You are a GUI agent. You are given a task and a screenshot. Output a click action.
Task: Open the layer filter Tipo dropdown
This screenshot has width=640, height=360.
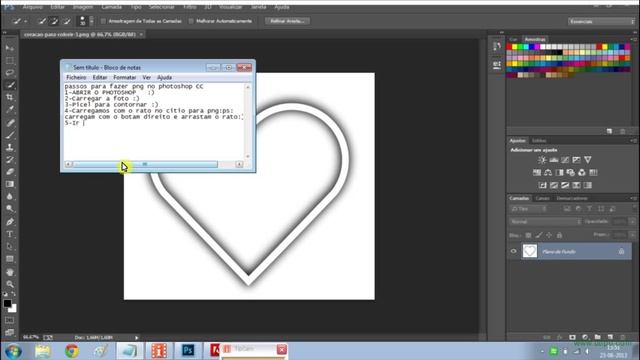(x=529, y=209)
